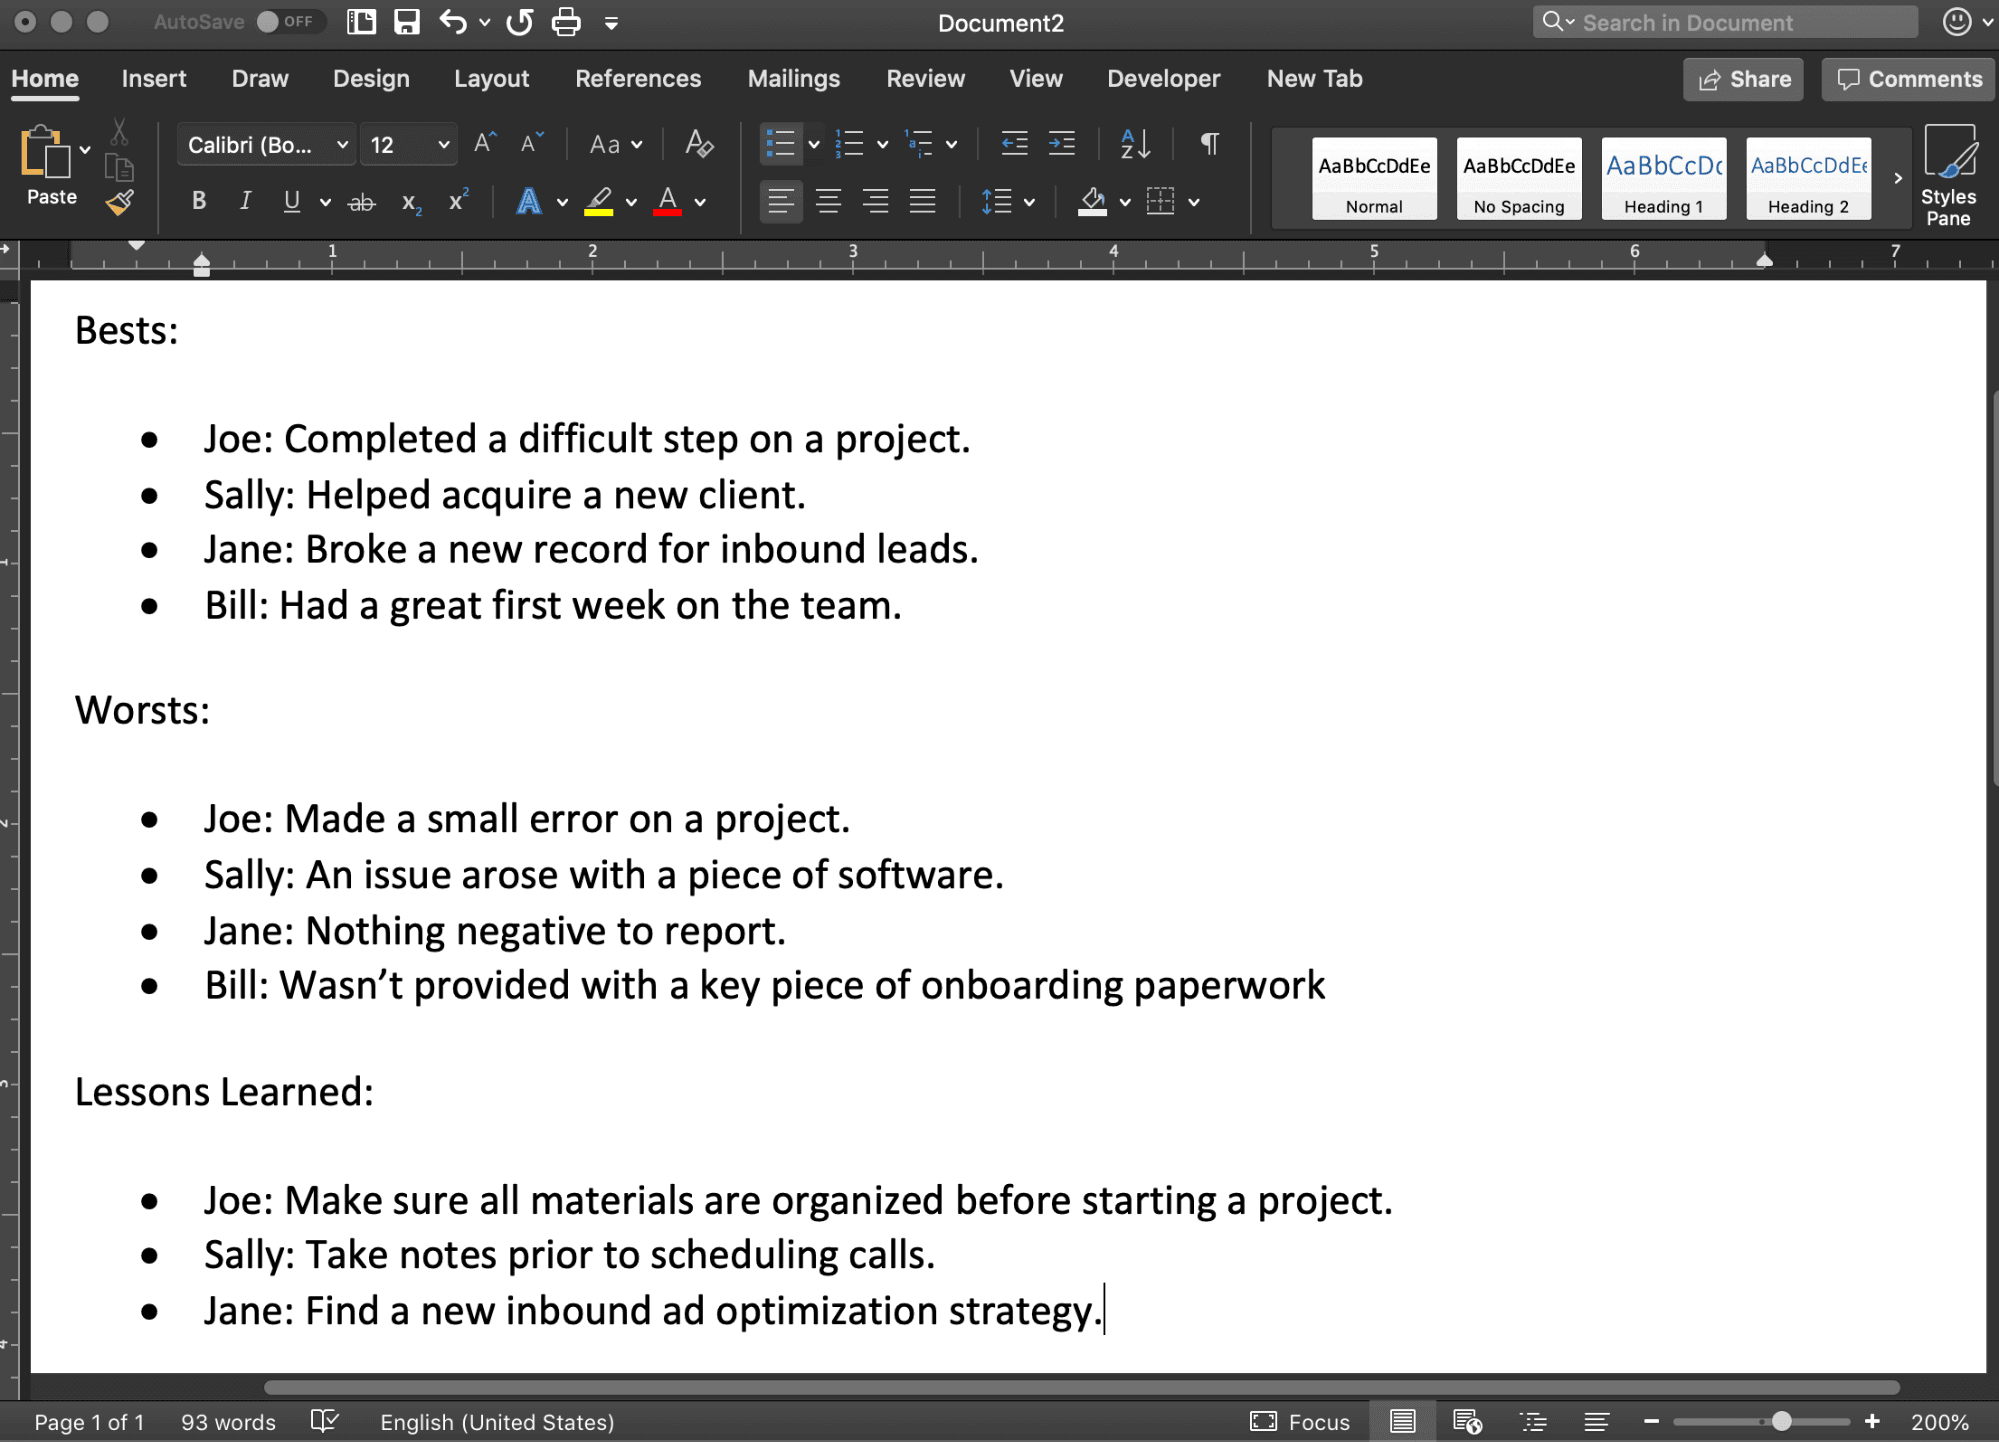Apply Heading 1 style

pyautogui.click(x=1663, y=178)
